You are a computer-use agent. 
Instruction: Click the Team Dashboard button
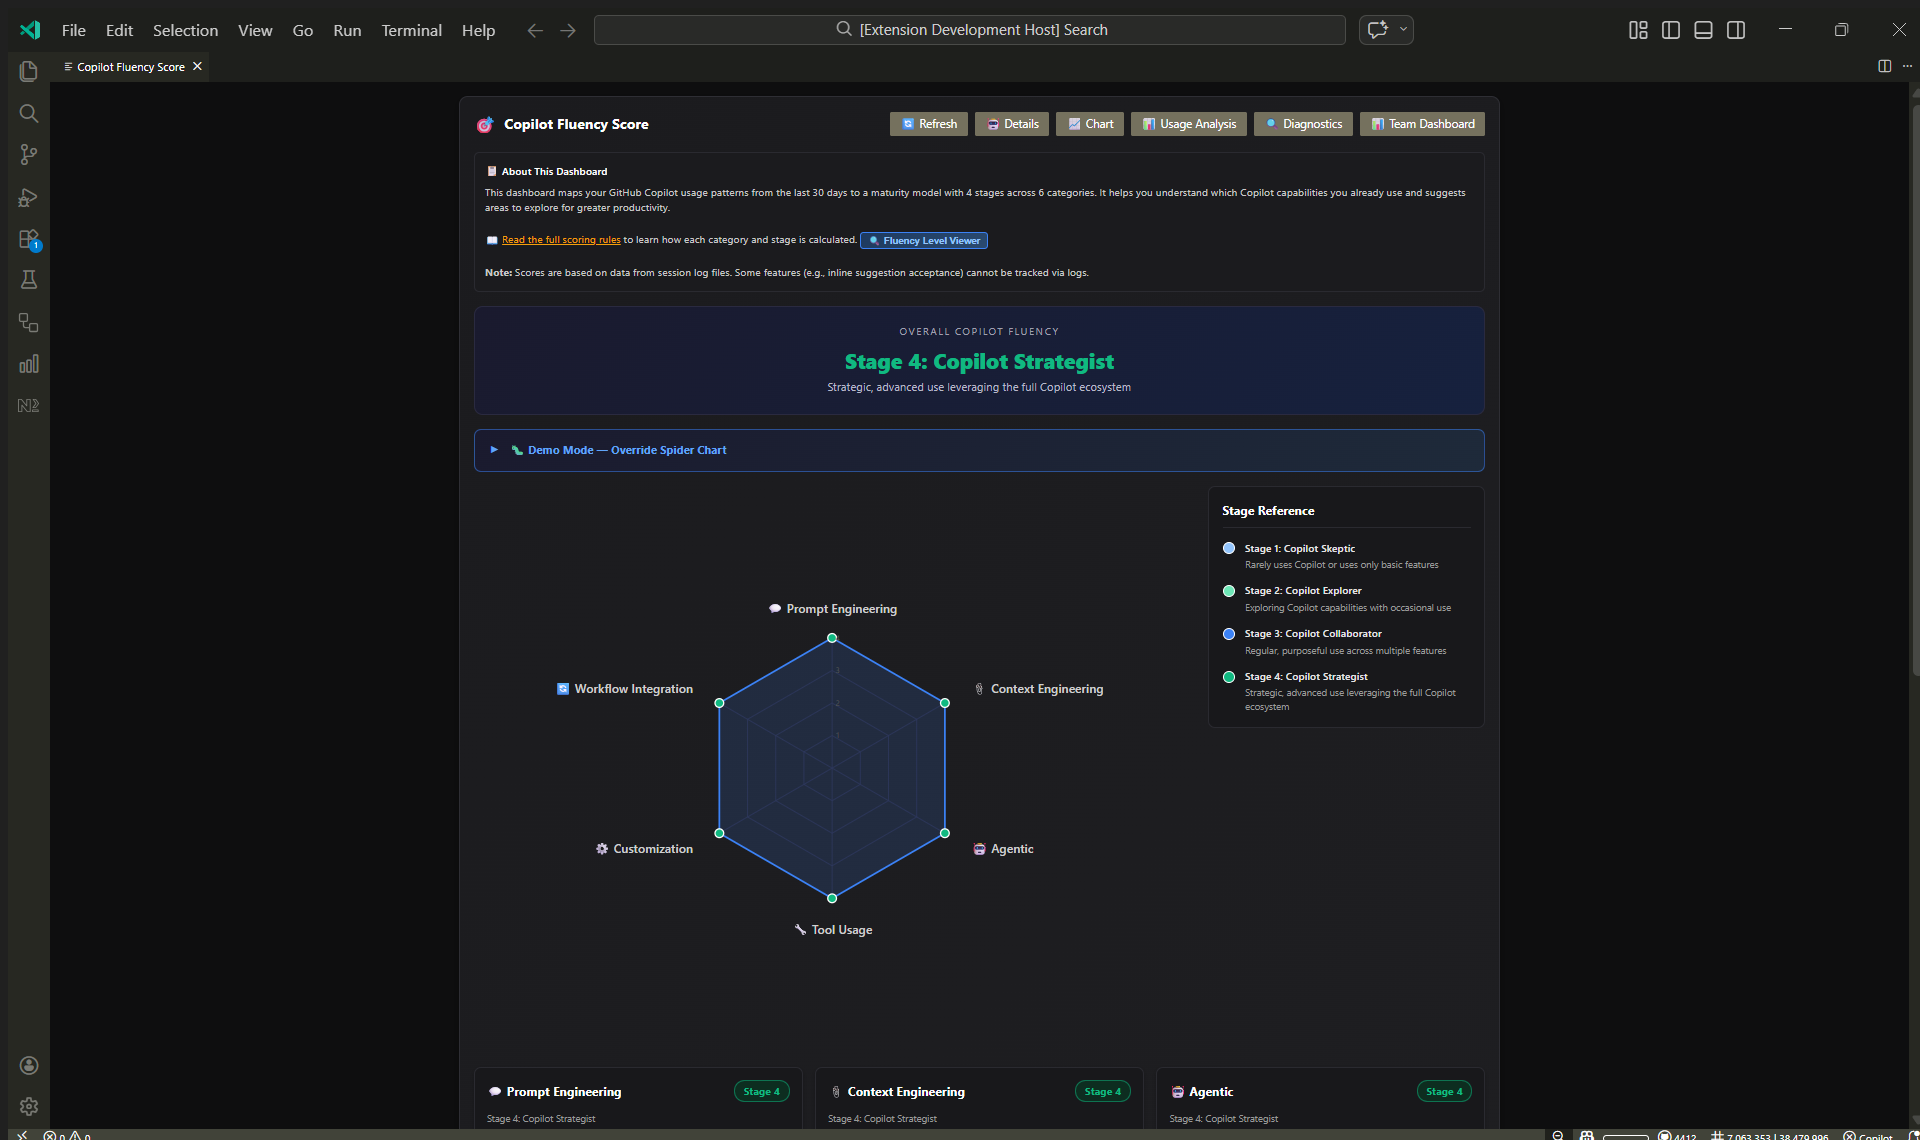[1421, 124]
